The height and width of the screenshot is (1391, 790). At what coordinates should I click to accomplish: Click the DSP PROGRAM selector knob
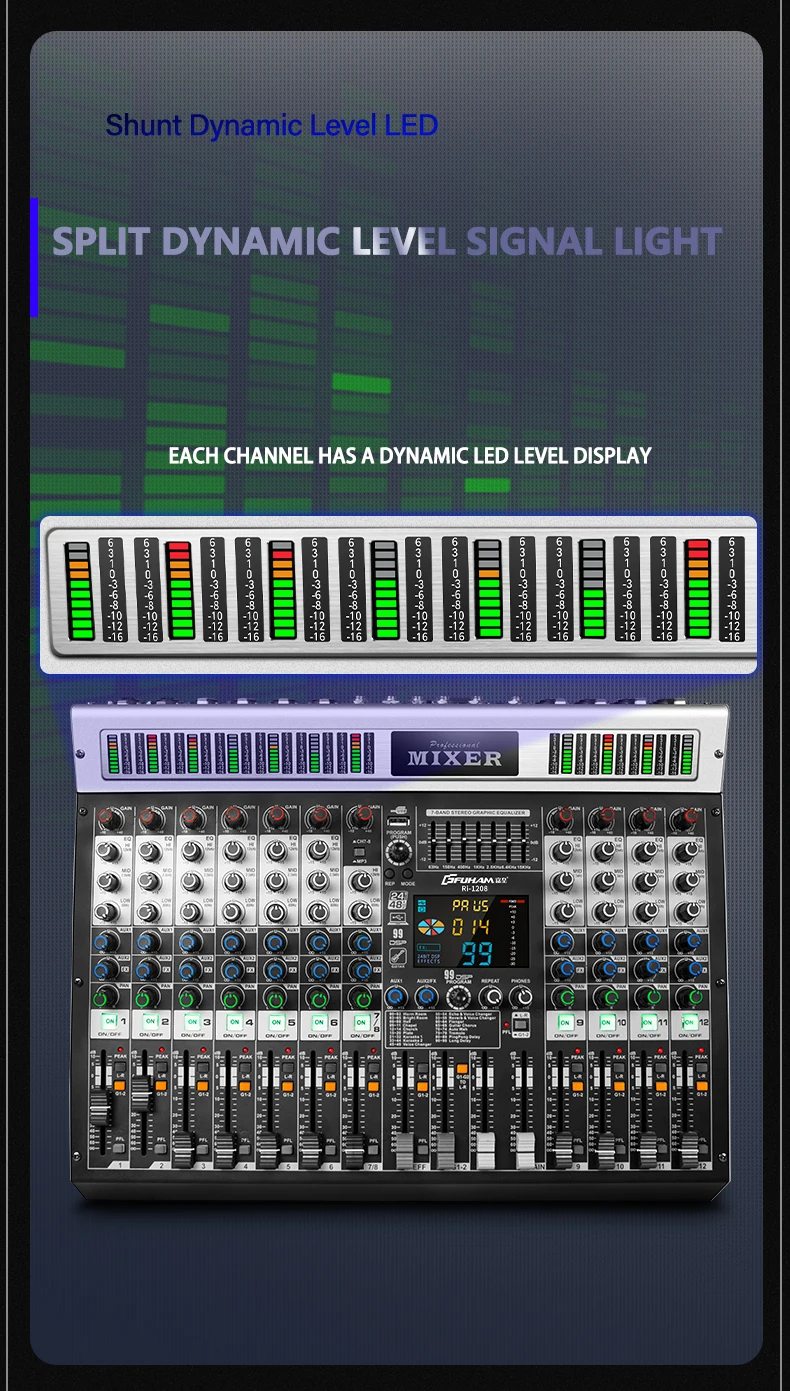(x=458, y=997)
